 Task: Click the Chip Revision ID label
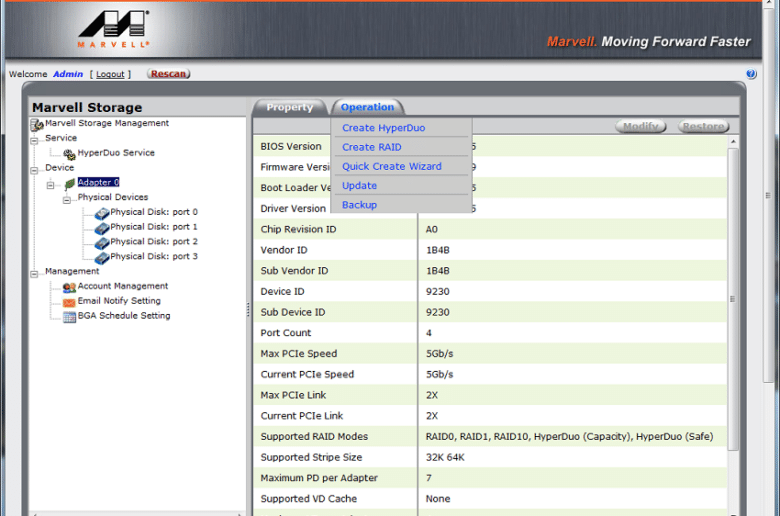pyautogui.click(x=298, y=229)
